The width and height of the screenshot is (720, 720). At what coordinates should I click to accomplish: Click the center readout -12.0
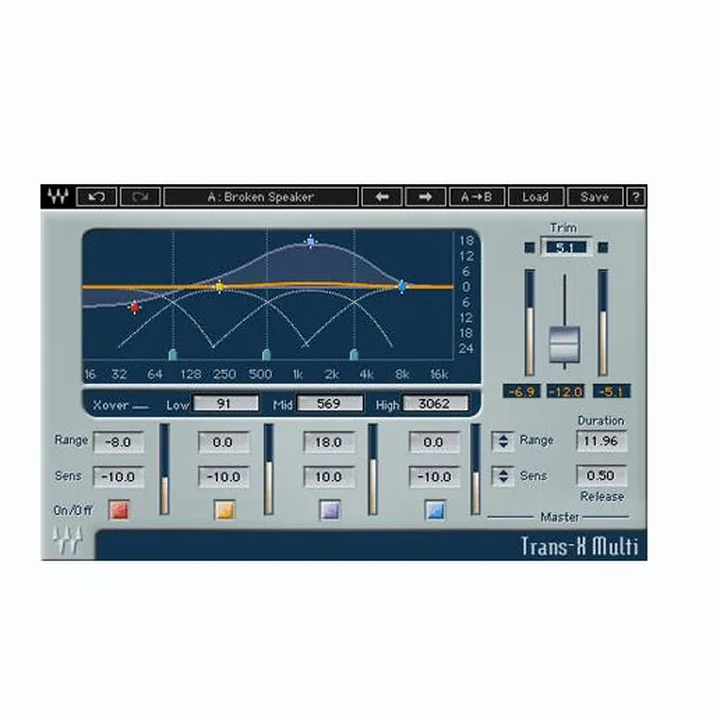565,392
